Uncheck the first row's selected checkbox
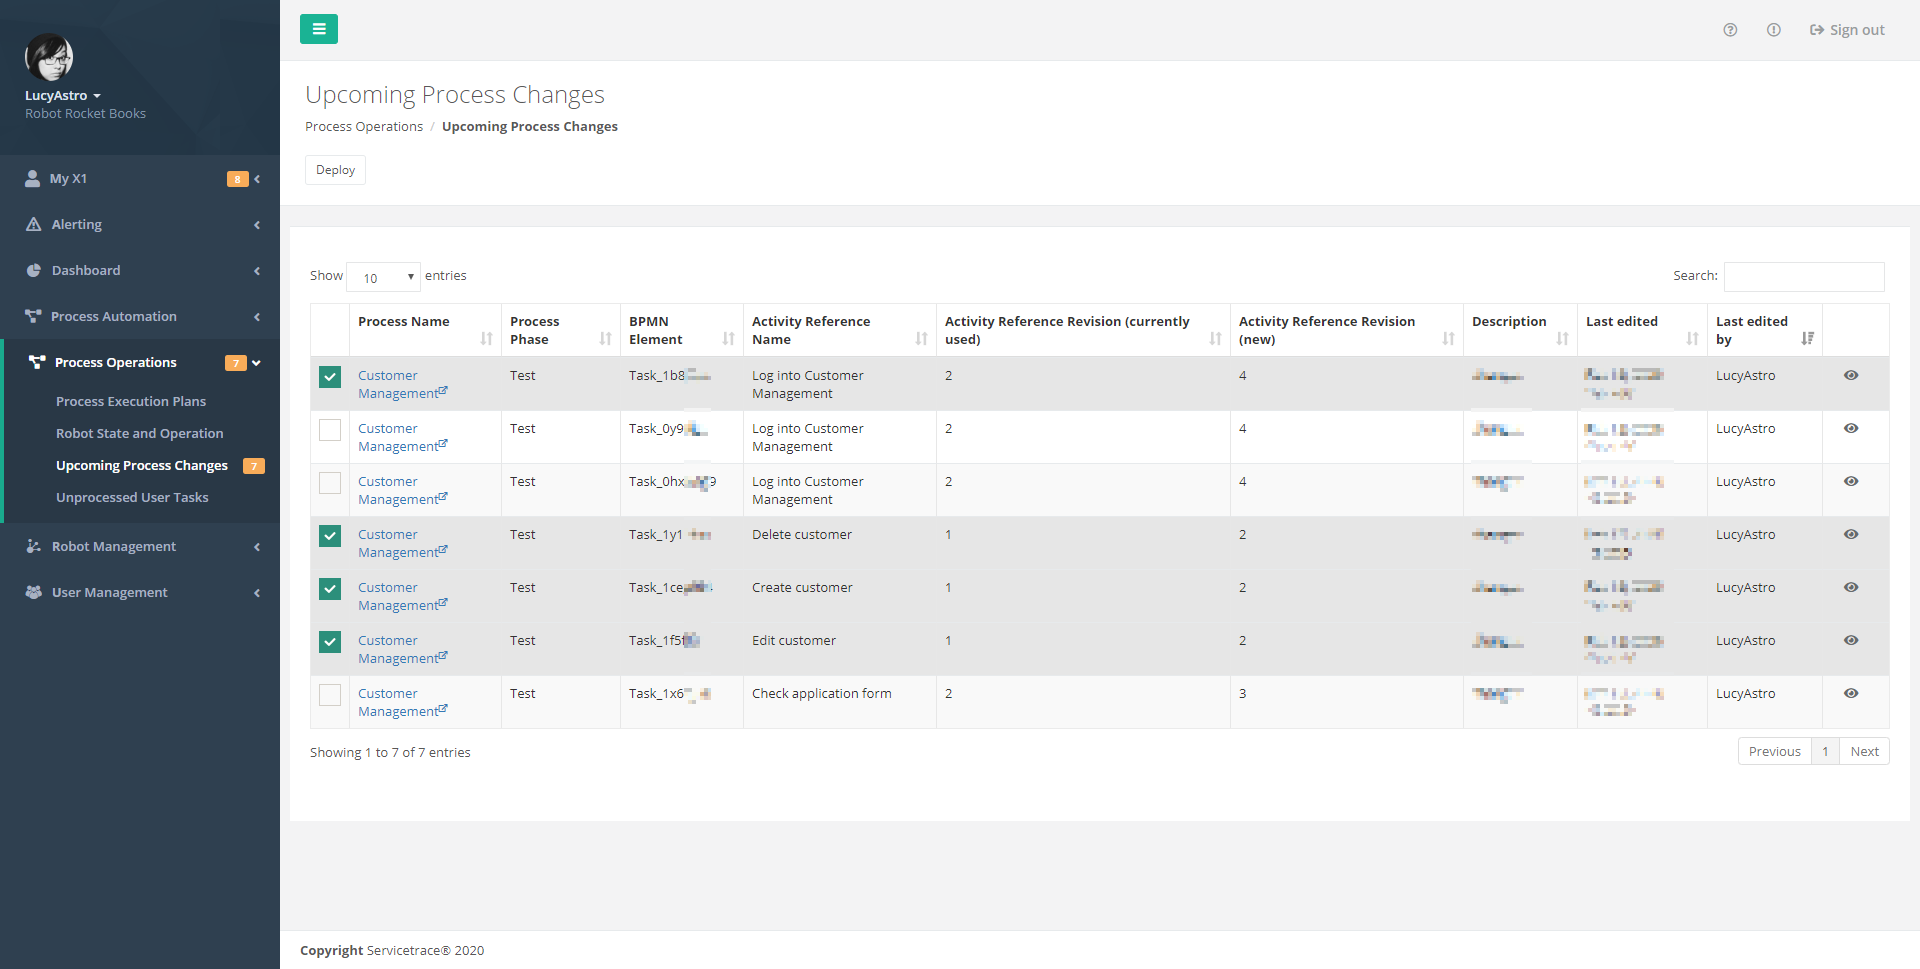 tap(329, 377)
